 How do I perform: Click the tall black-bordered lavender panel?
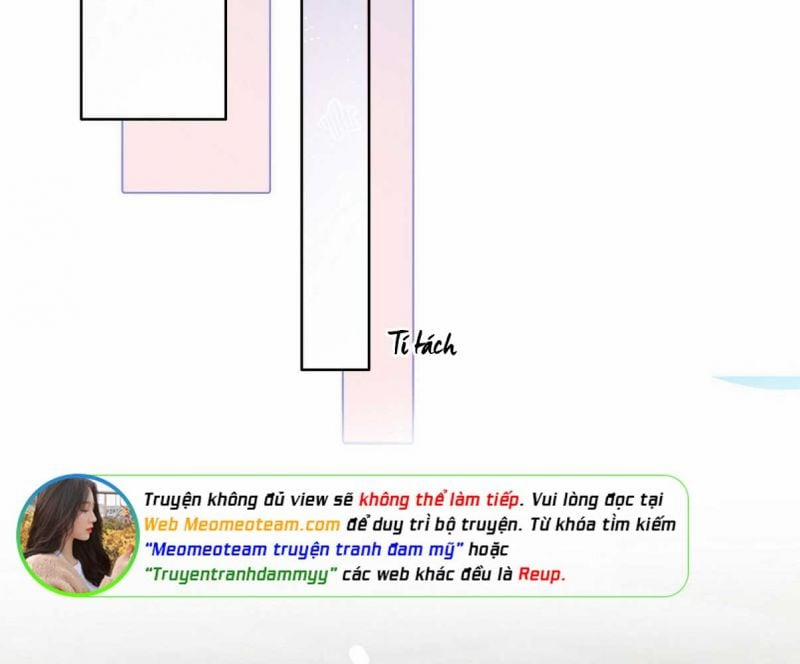pyautogui.click(x=335, y=184)
